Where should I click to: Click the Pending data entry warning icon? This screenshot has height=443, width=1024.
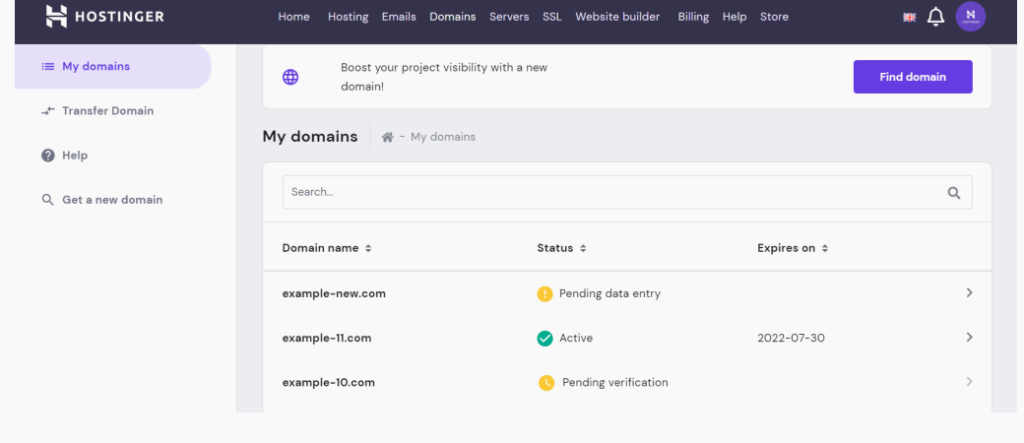pyautogui.click(x=545, y=294)
